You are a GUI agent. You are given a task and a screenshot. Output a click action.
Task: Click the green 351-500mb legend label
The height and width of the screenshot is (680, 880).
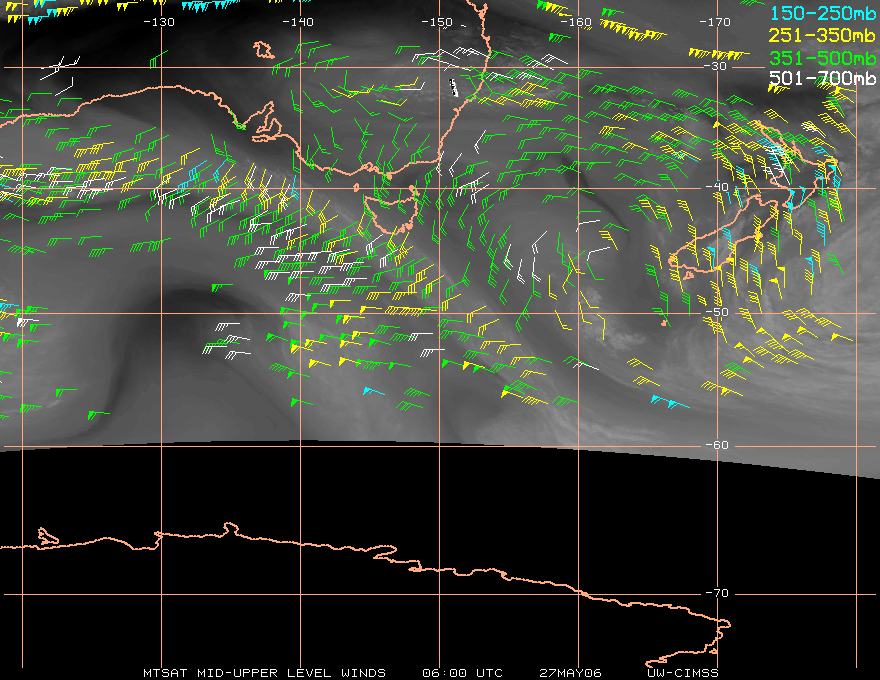tap(823, 57)
